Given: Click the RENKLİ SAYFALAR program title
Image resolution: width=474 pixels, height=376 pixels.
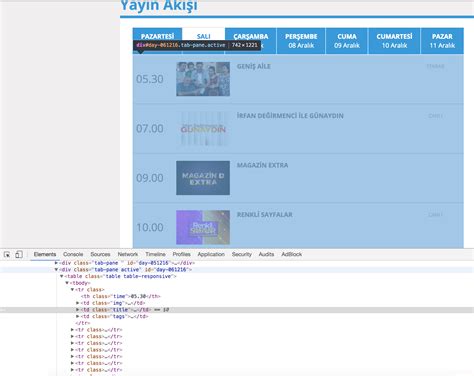Looking at the screenshot, I should click(265, 214).
